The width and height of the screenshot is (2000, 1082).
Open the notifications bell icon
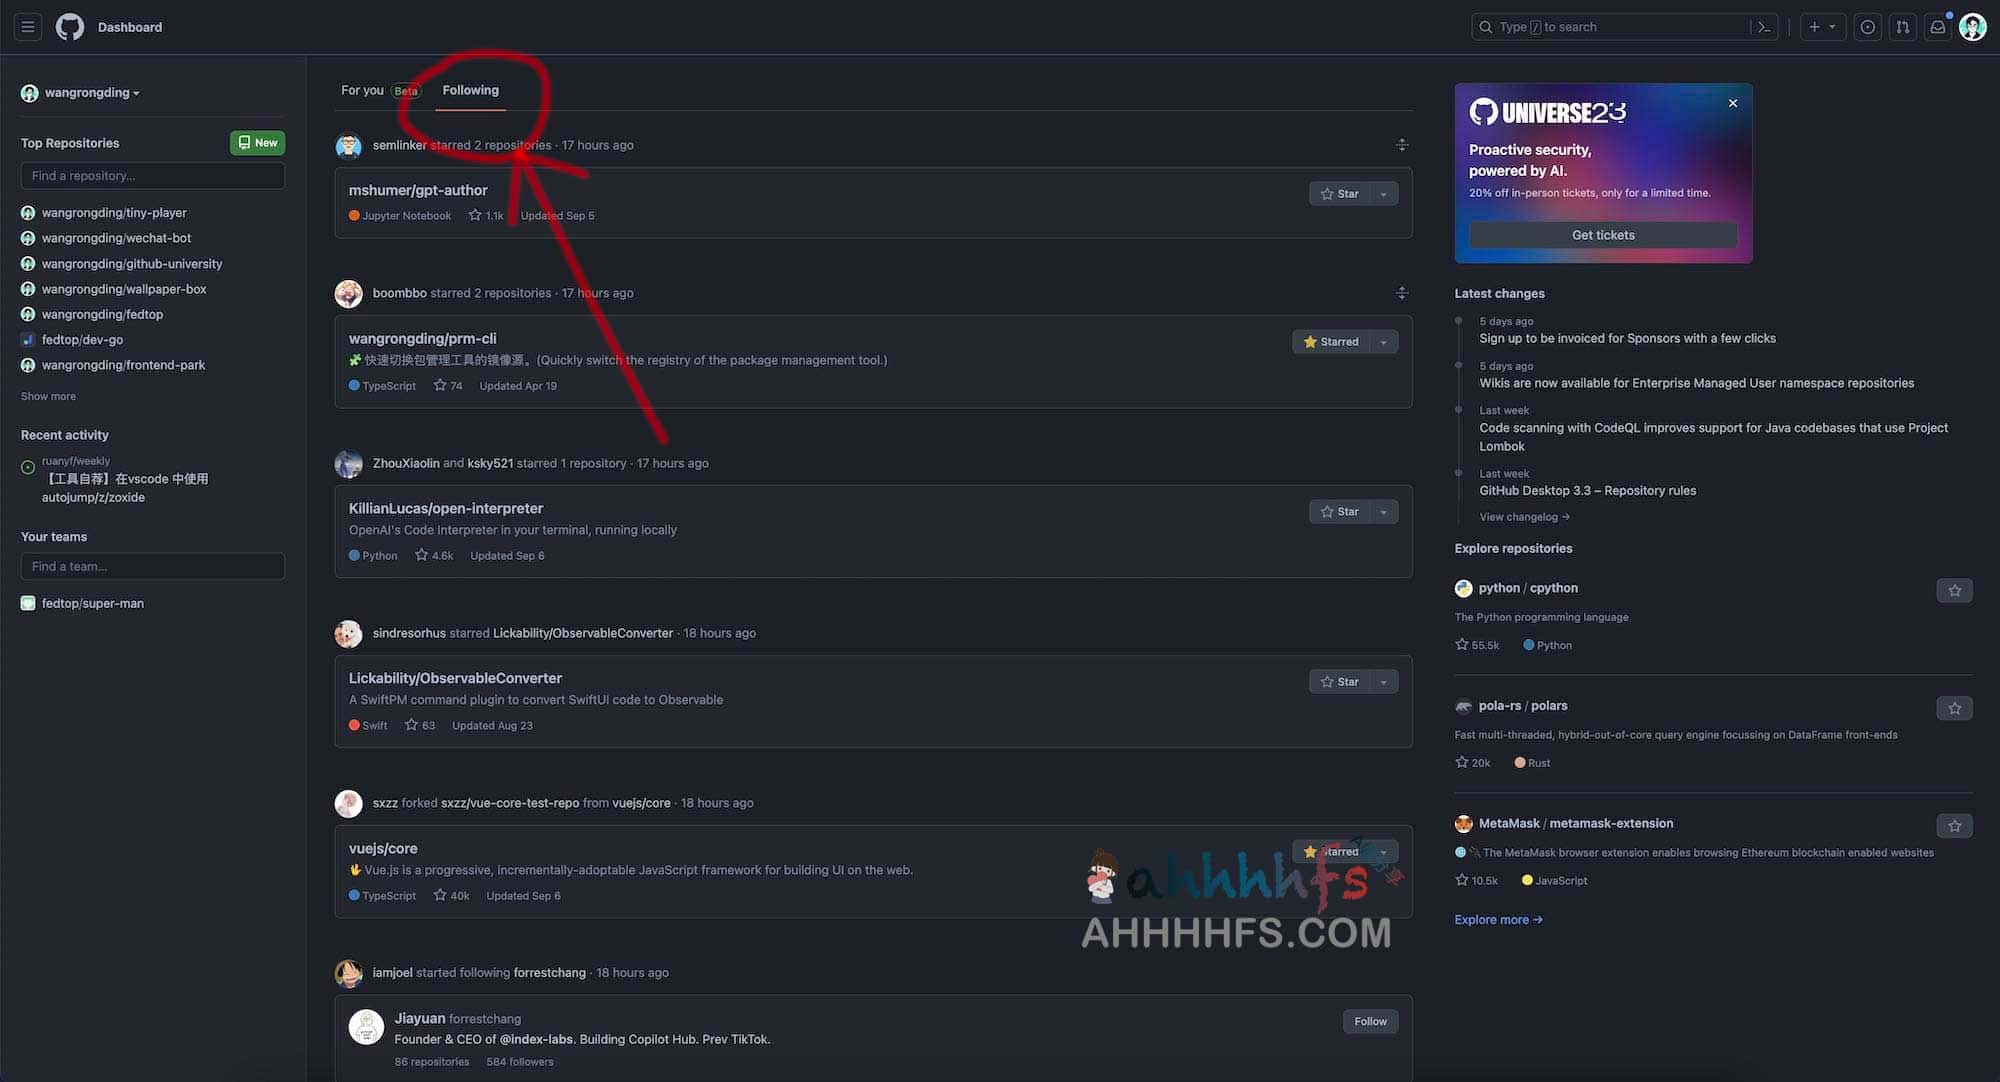coord(1935,27)
